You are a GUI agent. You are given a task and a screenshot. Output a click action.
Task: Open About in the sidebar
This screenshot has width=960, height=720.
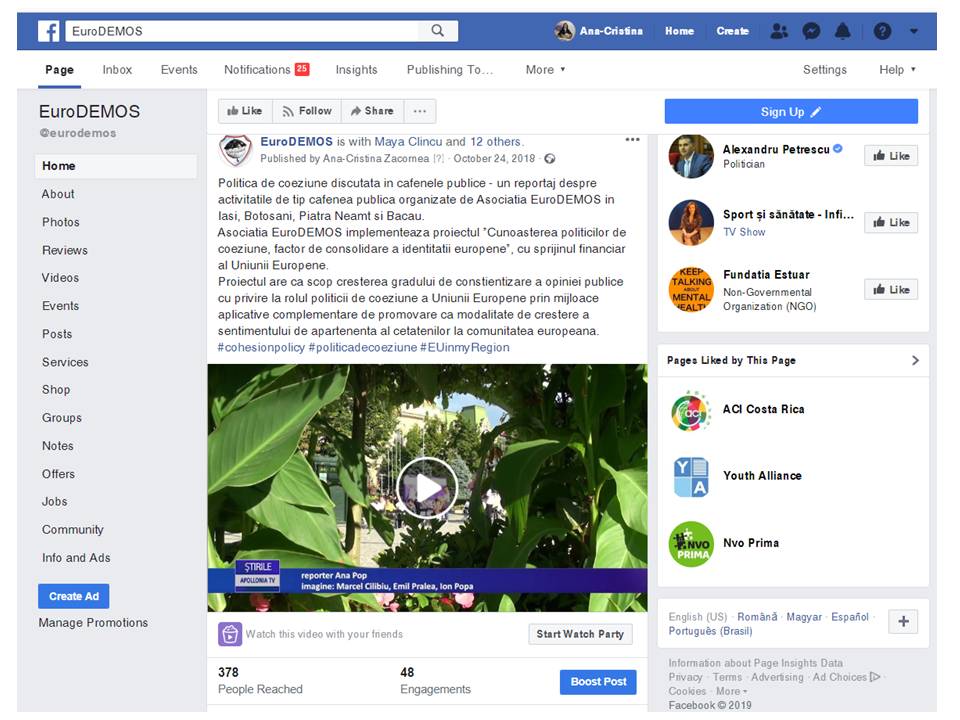tap(58, 194)
